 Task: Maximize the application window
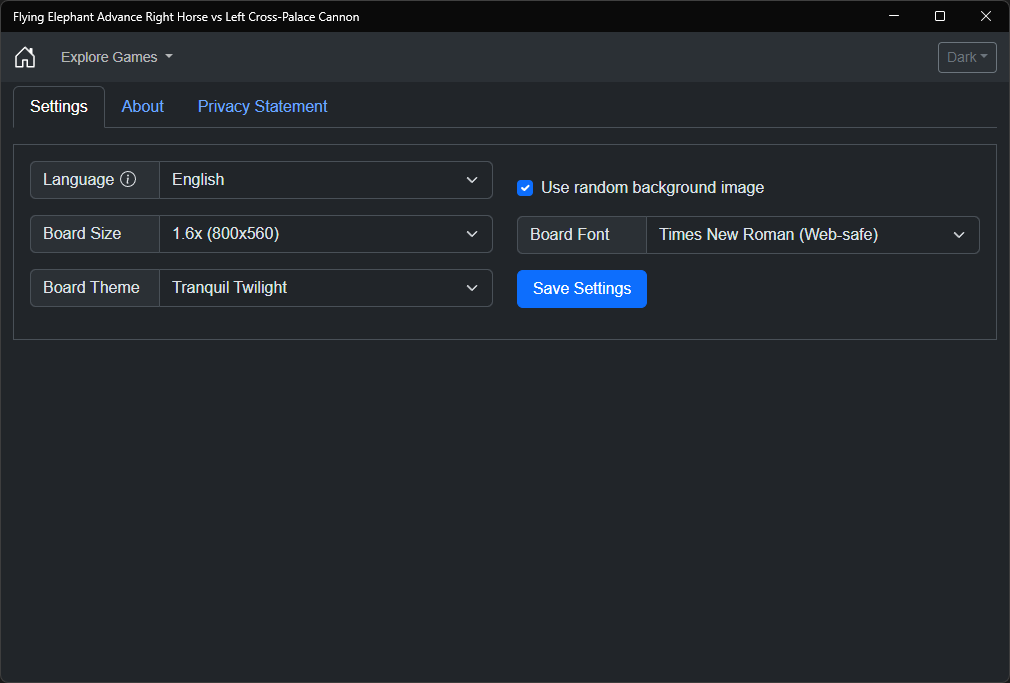click(x=940, y=16)
